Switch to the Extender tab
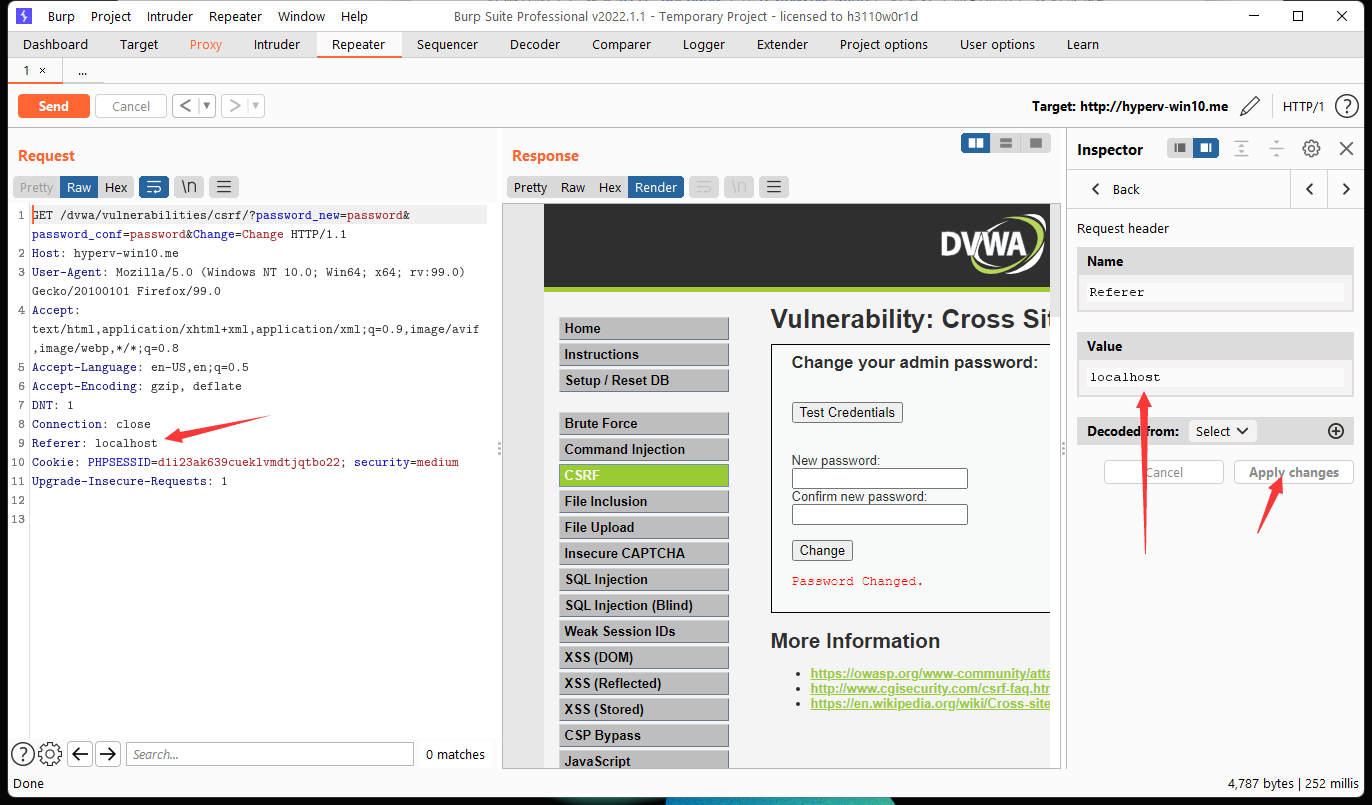This screenshot has width=1372, height=805. 782,44
